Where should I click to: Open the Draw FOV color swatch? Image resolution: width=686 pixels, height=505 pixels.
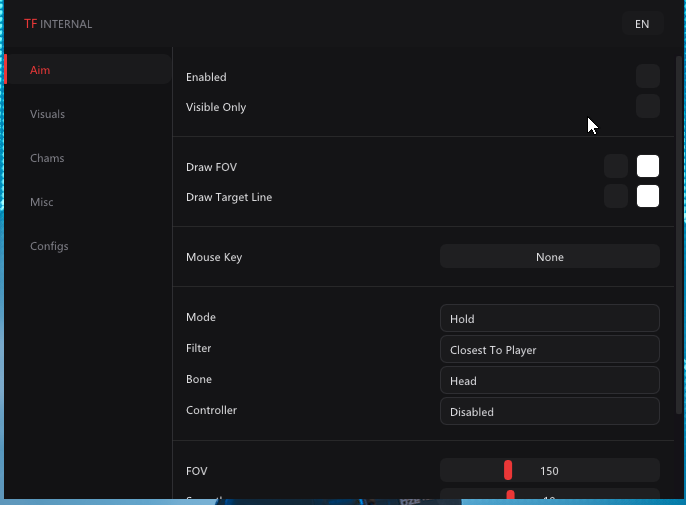[648, 166]
